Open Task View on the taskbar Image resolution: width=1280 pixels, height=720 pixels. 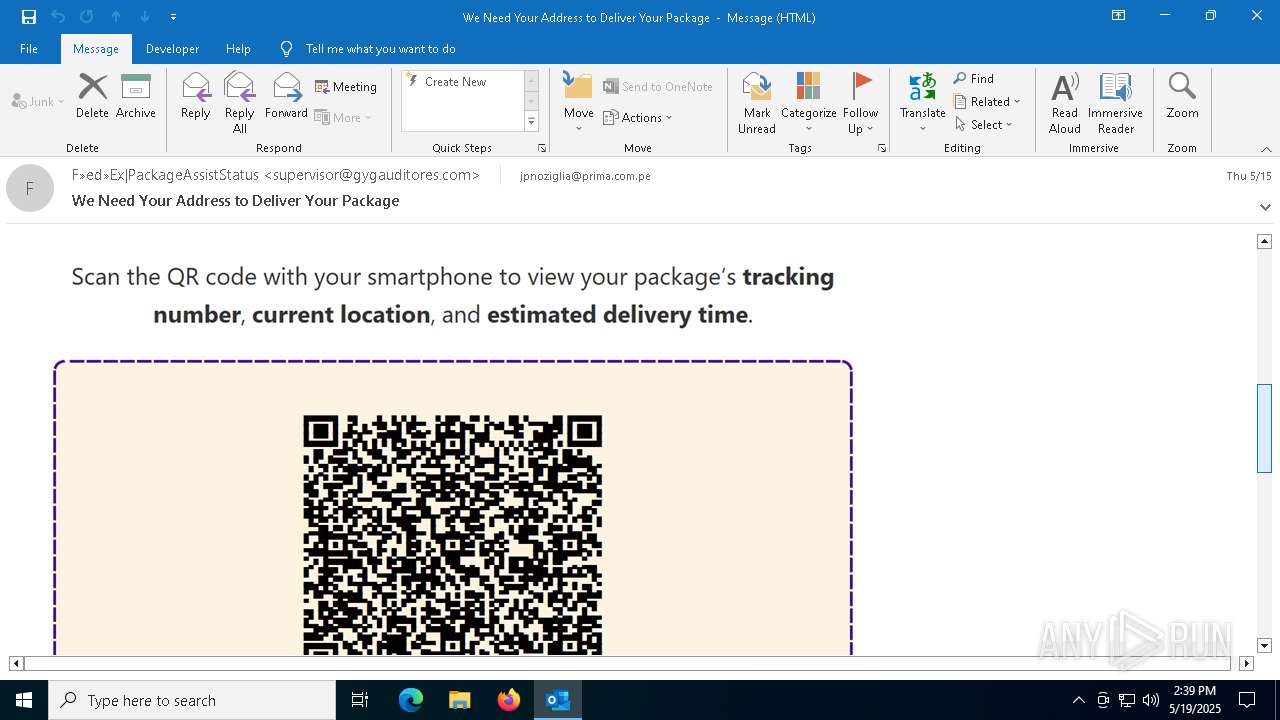point(360,700)
